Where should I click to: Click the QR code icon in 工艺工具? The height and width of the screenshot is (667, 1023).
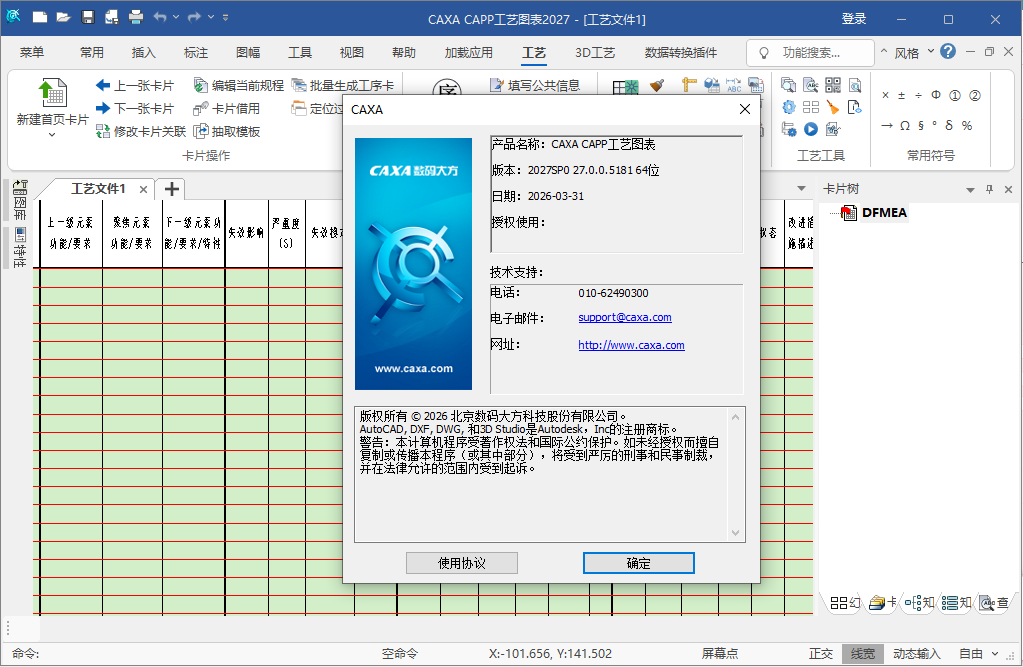[x=832, y=85]
